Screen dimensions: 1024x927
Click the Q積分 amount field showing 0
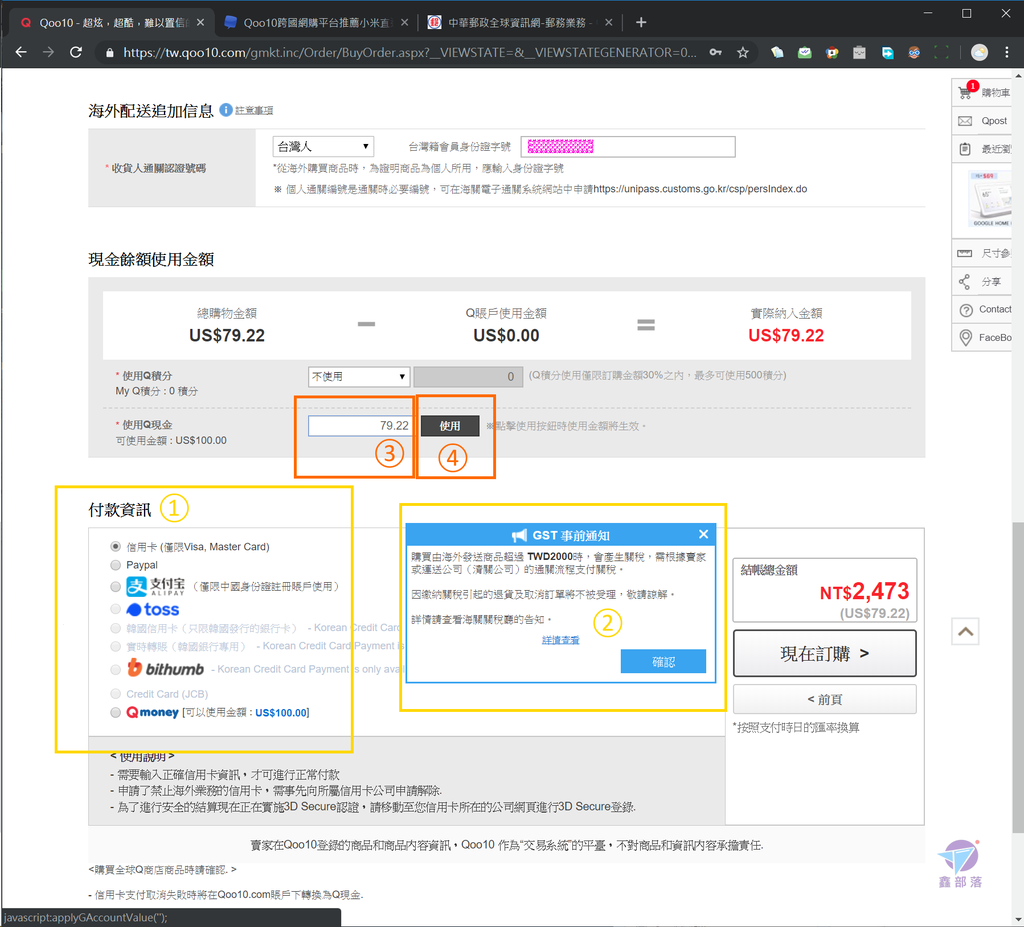(x=468, y=376)
